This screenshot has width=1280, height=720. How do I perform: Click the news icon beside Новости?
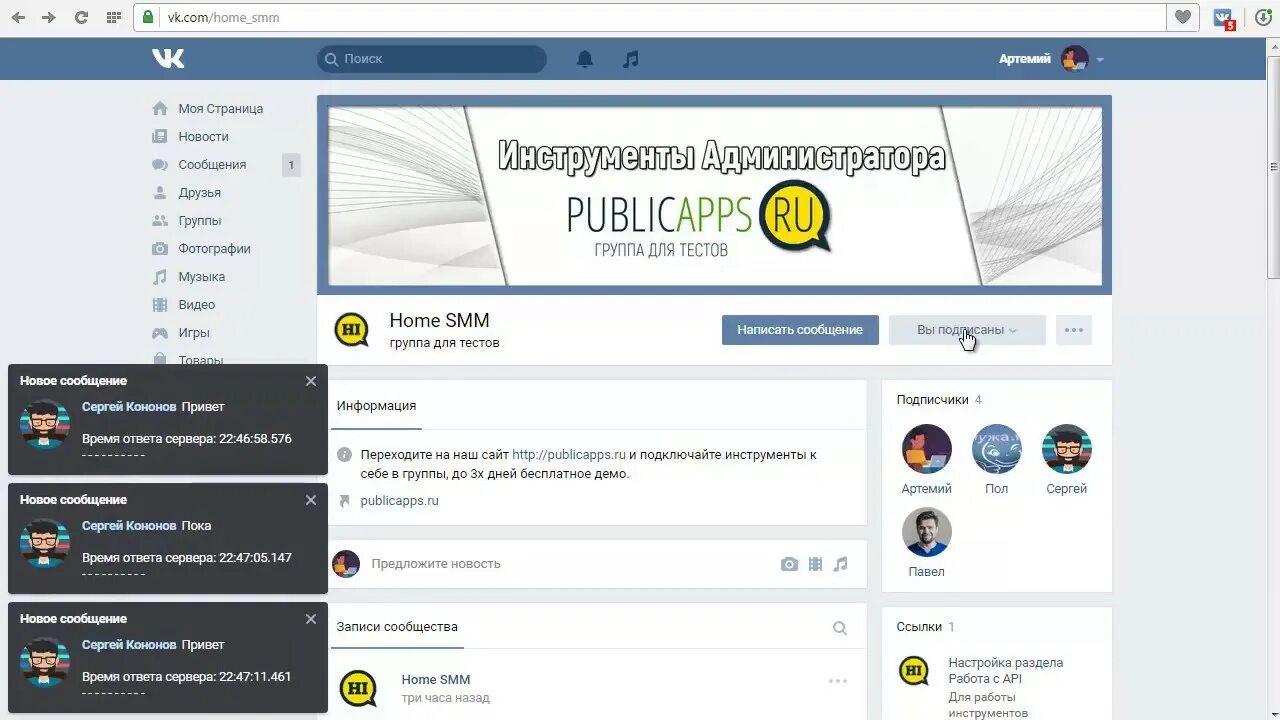160,136
